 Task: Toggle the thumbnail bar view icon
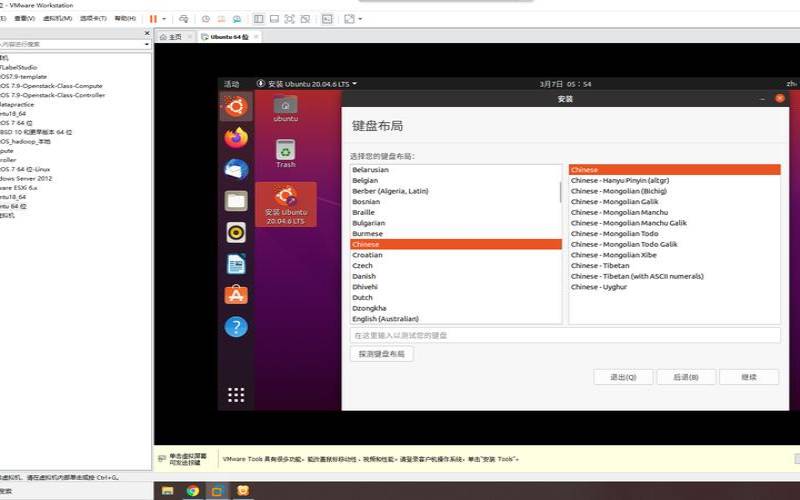tap(274, 19)
